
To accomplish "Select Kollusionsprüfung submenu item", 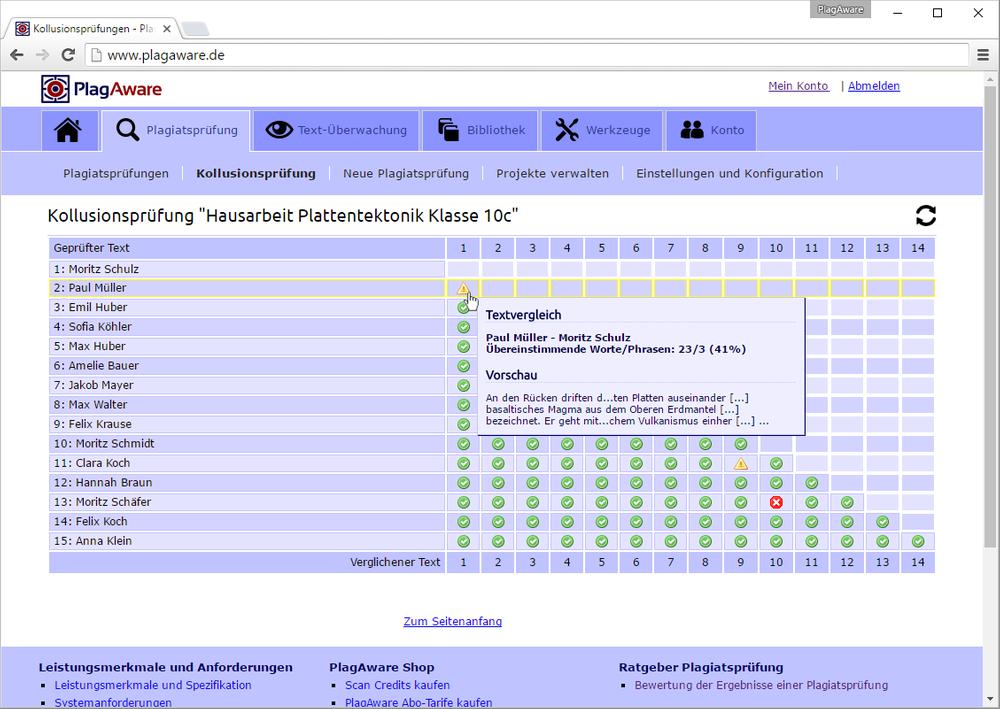I will pos(256,173).
